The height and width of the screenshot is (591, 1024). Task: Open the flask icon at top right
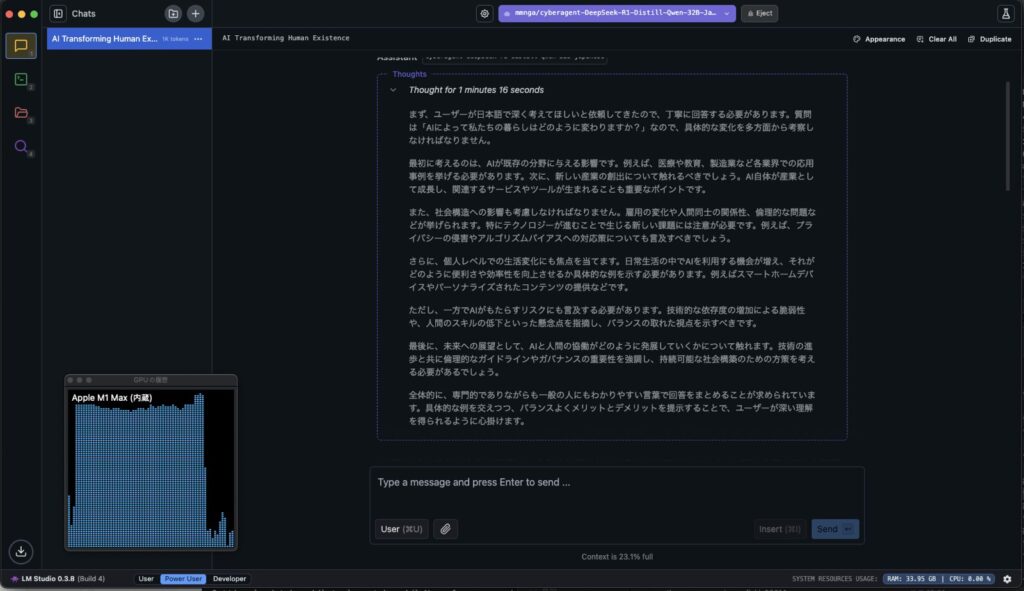point(1004,14)
